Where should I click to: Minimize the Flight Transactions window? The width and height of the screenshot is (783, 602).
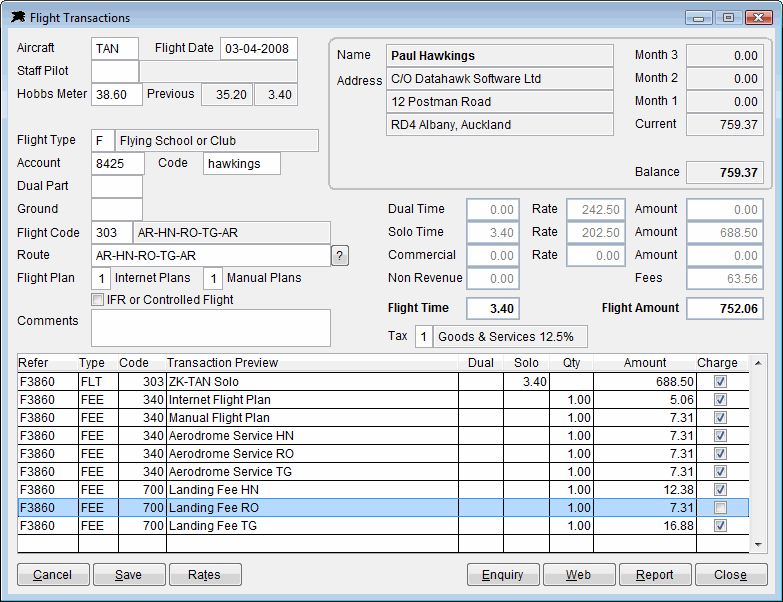[699, 18]
